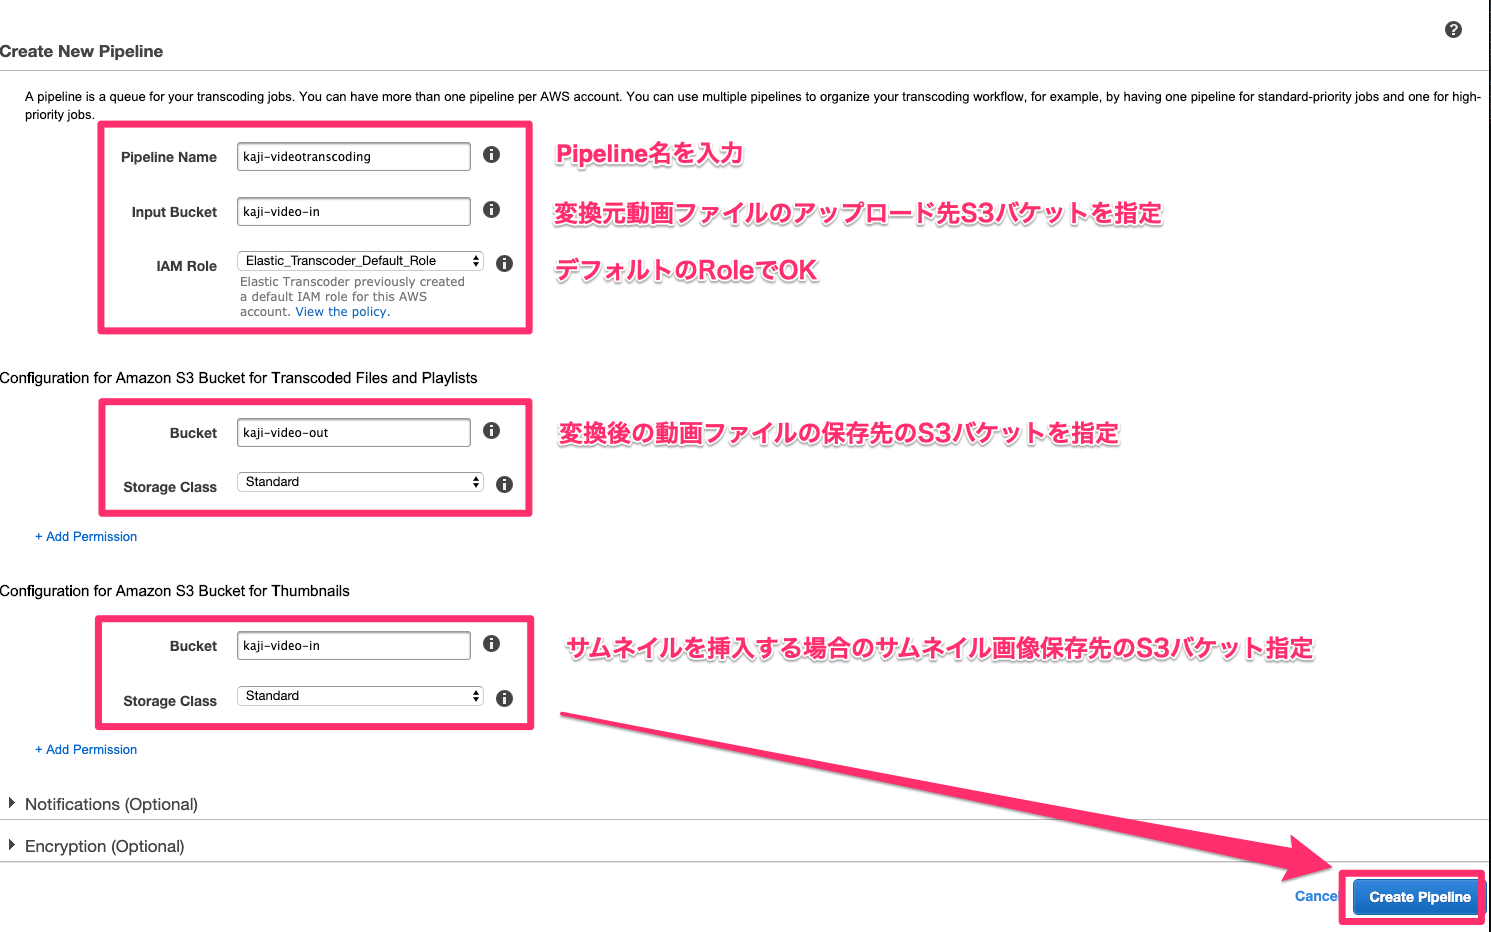
Task: Click the info icon beside Pipeline Name
Action: click(491, 154)
